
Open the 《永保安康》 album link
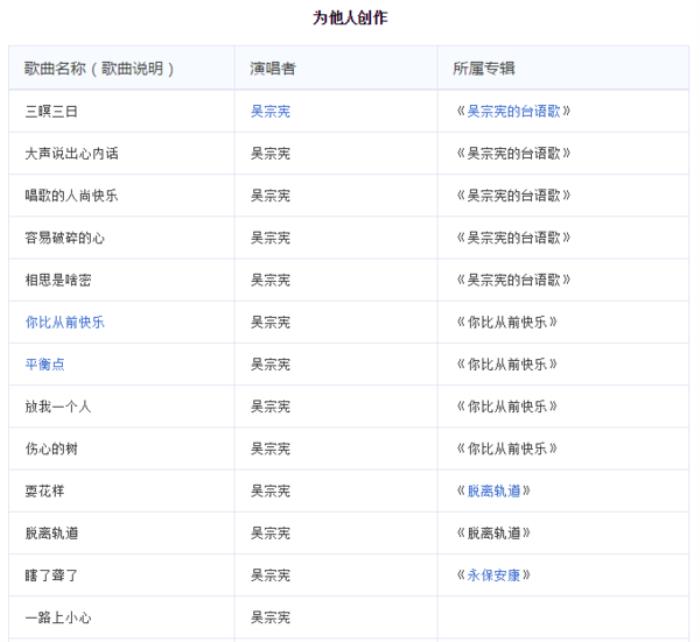click(x=494, y=575)
